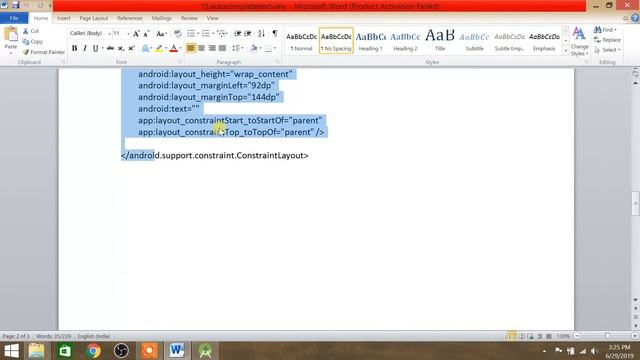Center the paragraph text
The image size is (640, 360).
201,48
